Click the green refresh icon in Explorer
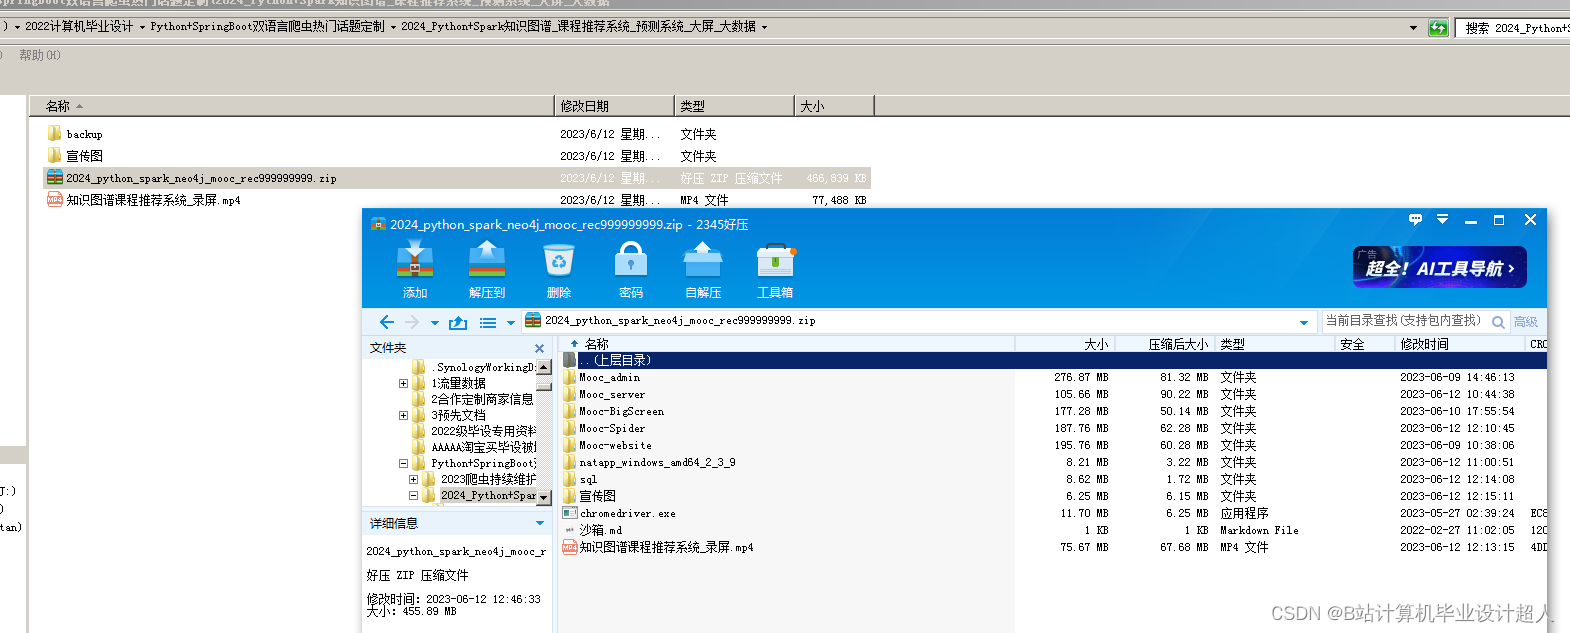 pyautogui.click(x=1438, y=28)
